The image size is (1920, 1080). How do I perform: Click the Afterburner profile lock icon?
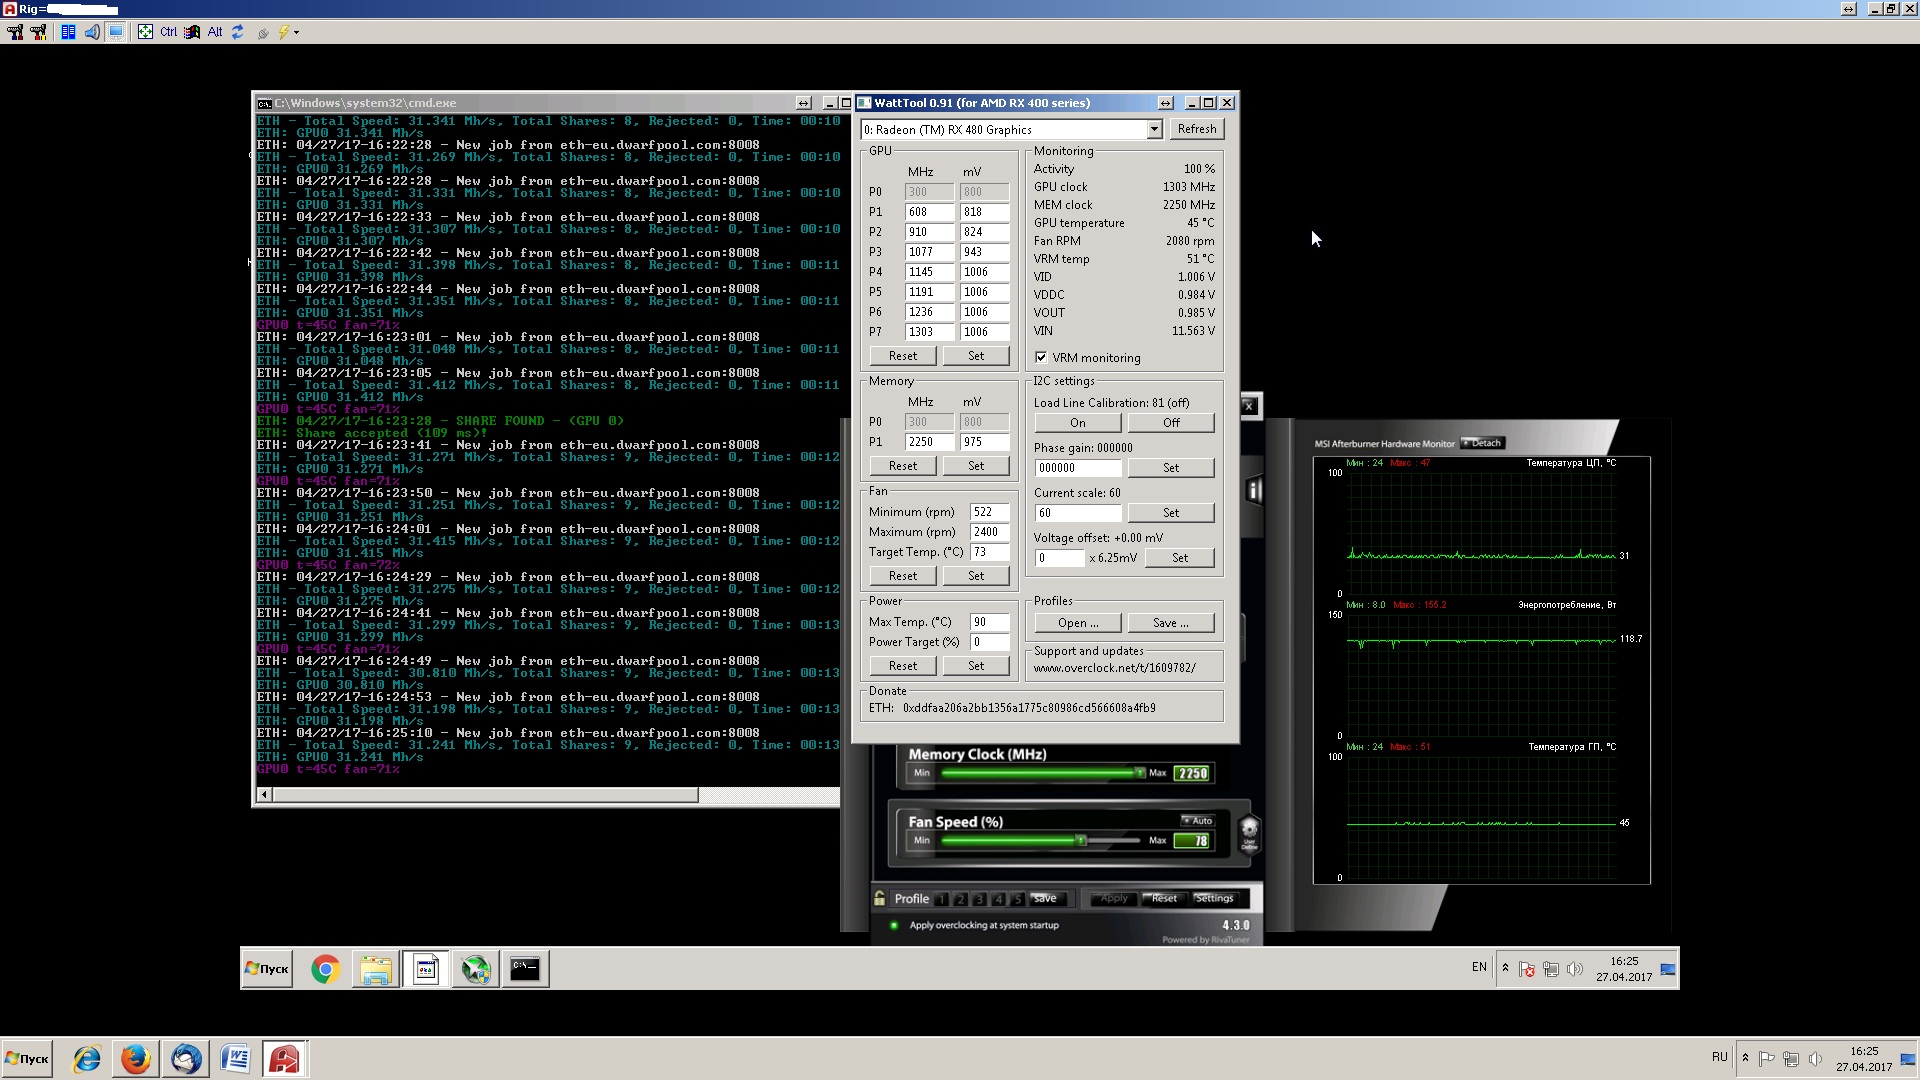tap(879, 898)
